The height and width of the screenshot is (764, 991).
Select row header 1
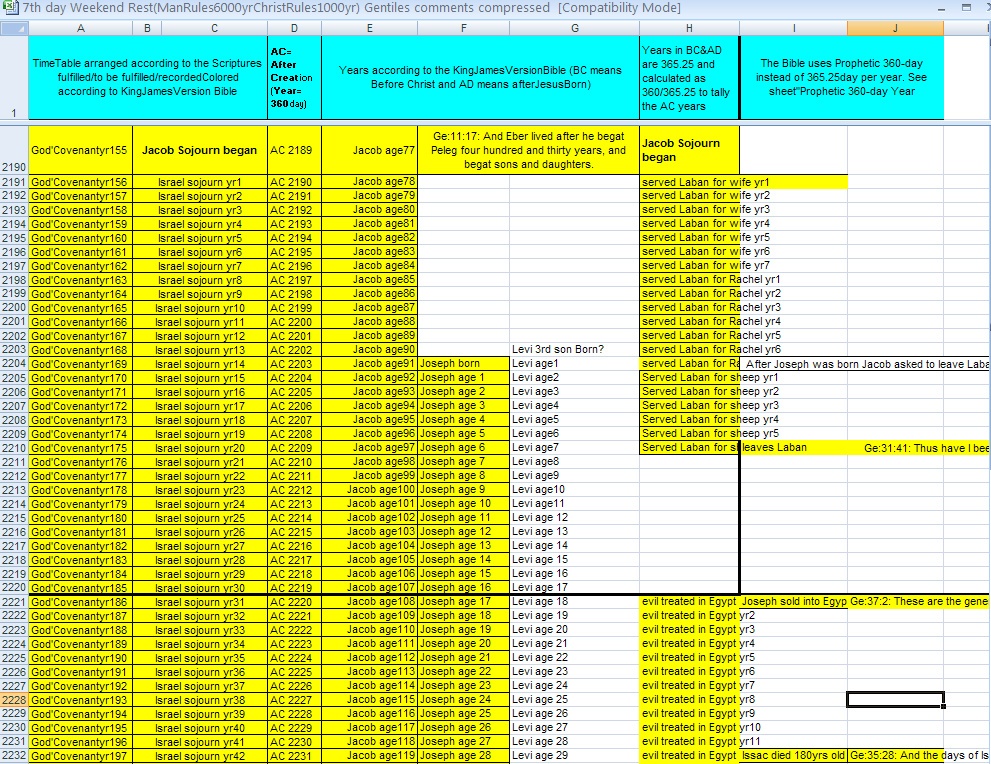[14, 78]
